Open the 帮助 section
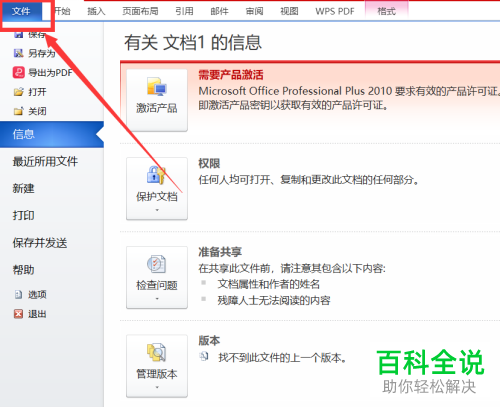The height and width of the screenshot is (407, 500). (23, 270)
